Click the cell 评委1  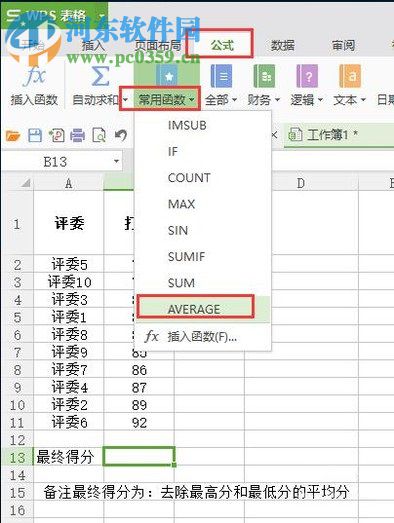tap(68, 317)
